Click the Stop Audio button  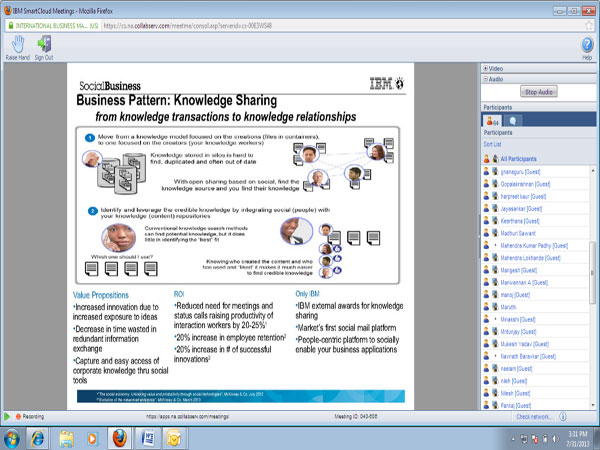coord(538,92)
